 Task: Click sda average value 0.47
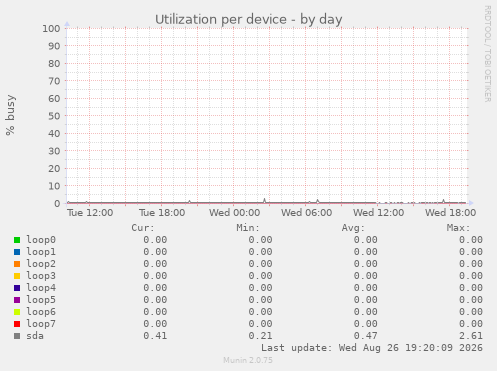click(x=366, y=336)
